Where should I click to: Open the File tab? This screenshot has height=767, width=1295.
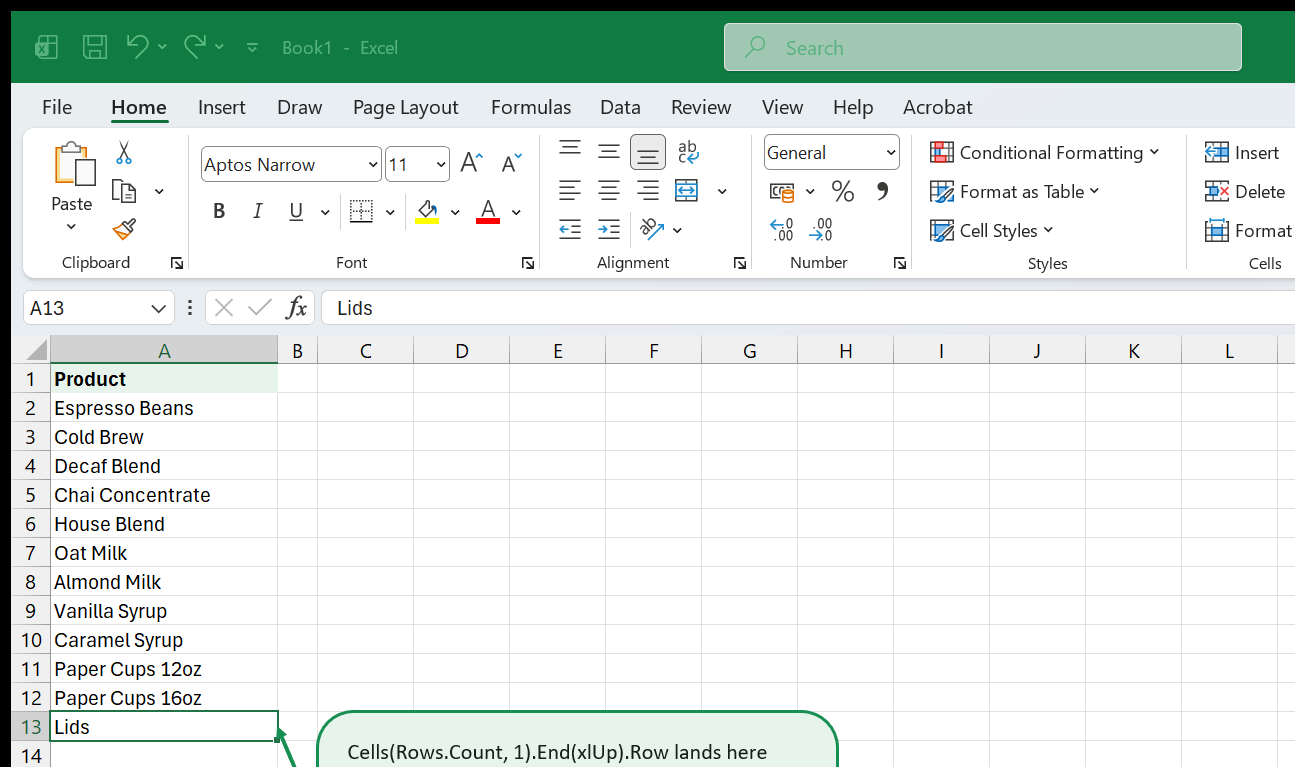(x=57, y=107)
